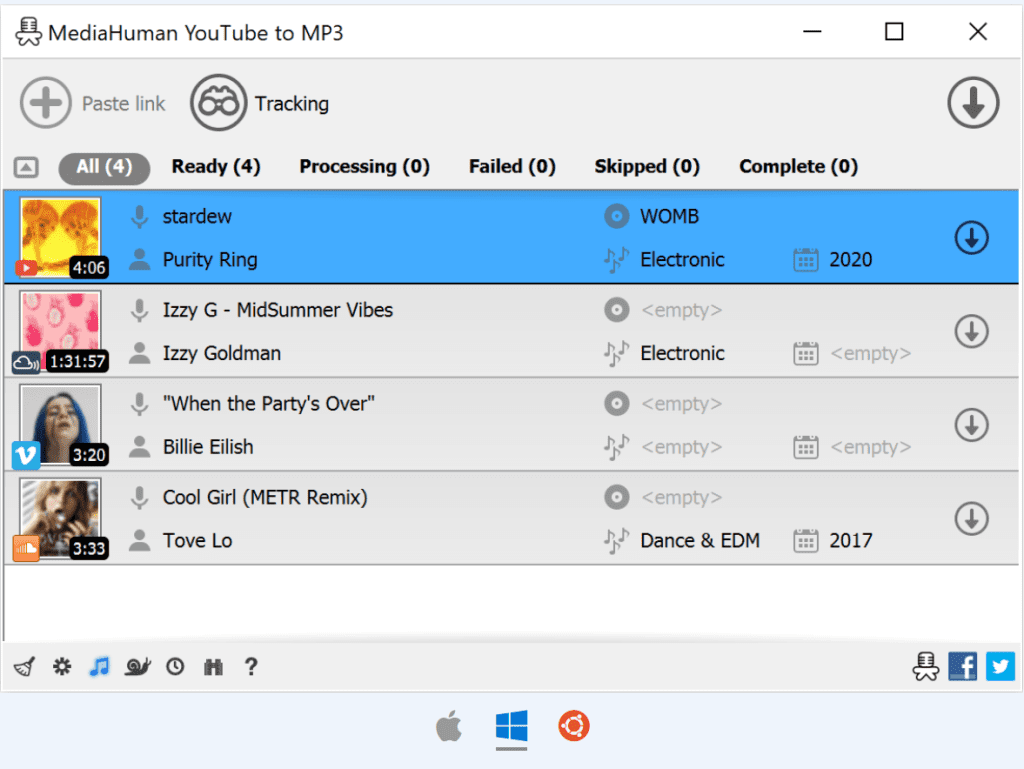This screenshot has width=1024, height=769.
Task: Click the bottom binoculars tracking icon
Action: tap(214, 667)
